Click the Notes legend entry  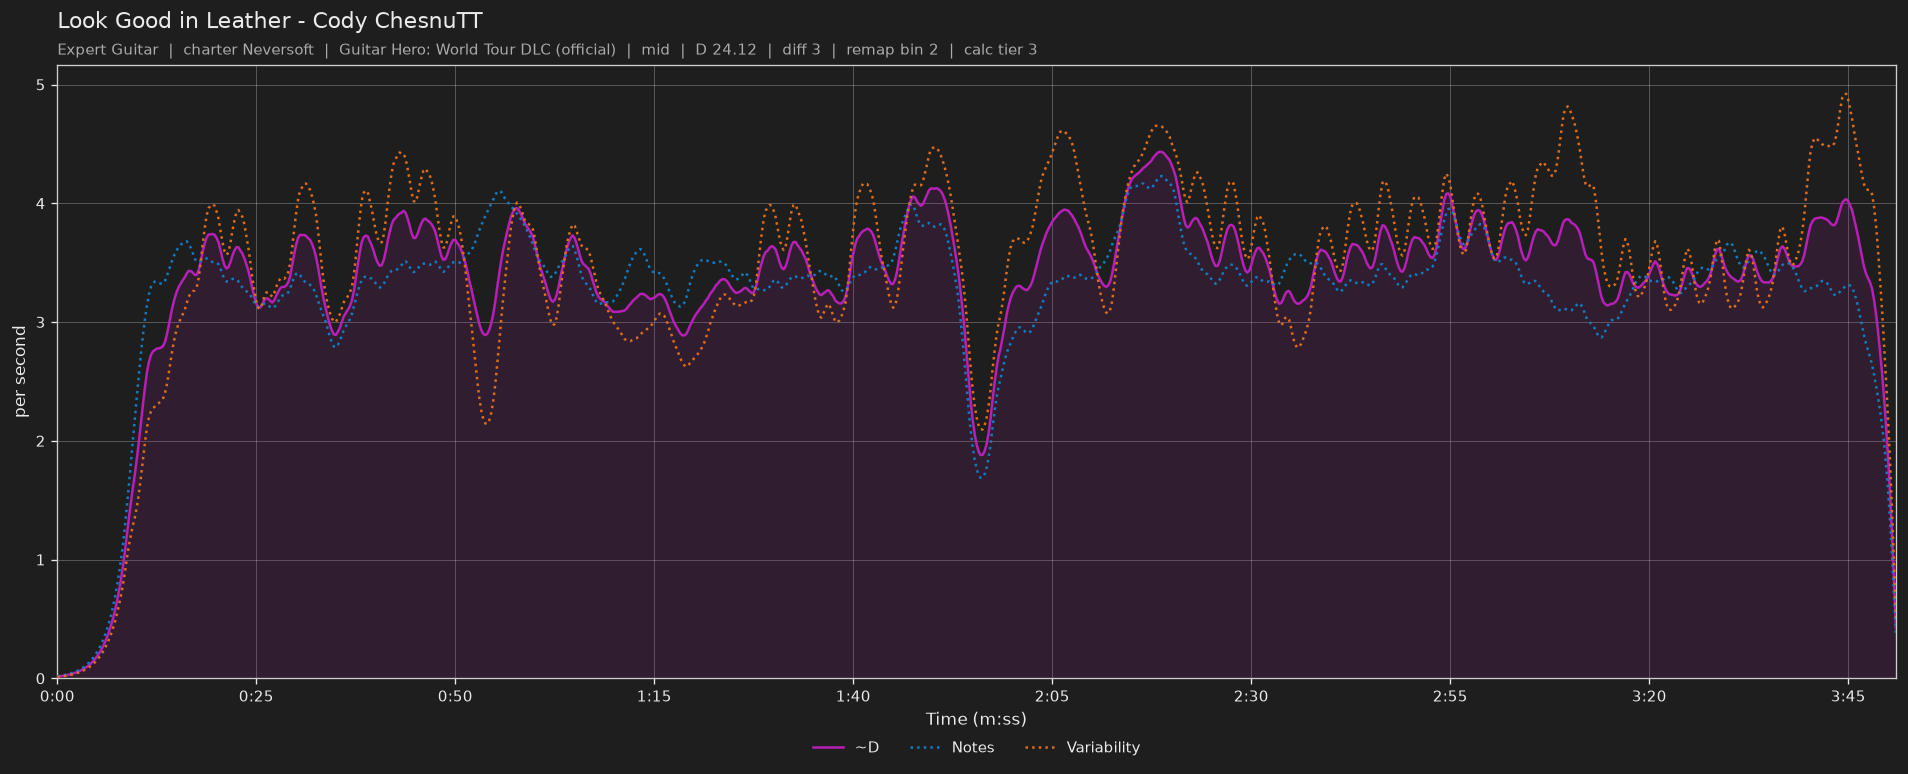(952, 747)
